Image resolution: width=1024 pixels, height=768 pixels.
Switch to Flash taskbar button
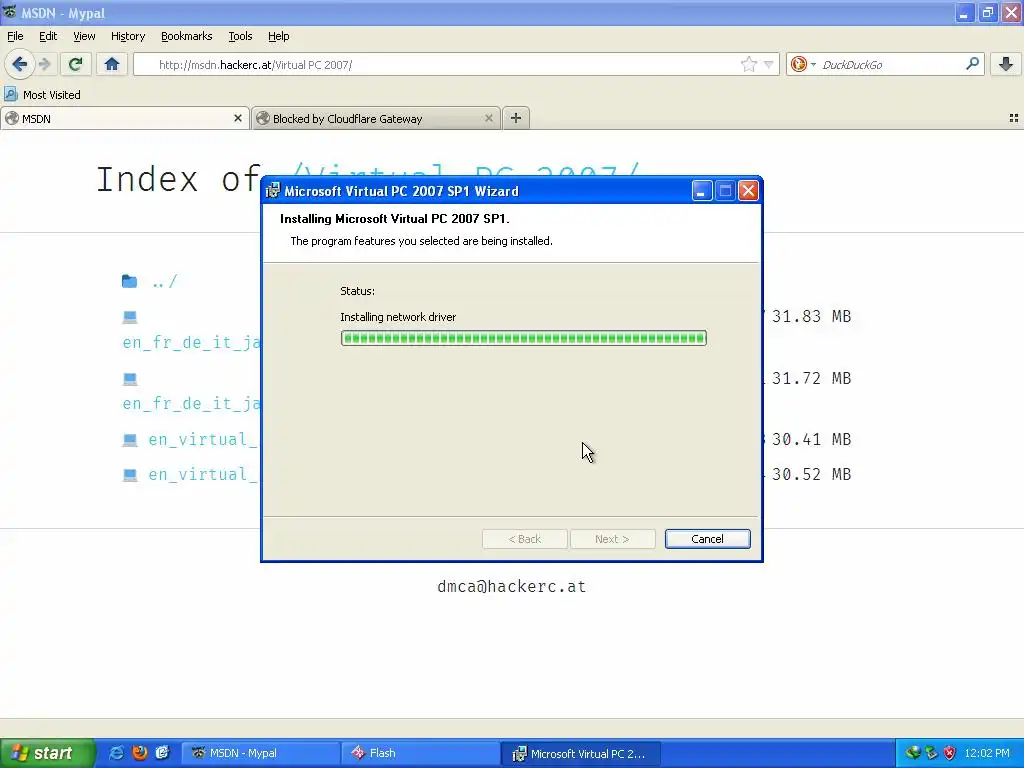click(420, 753)
